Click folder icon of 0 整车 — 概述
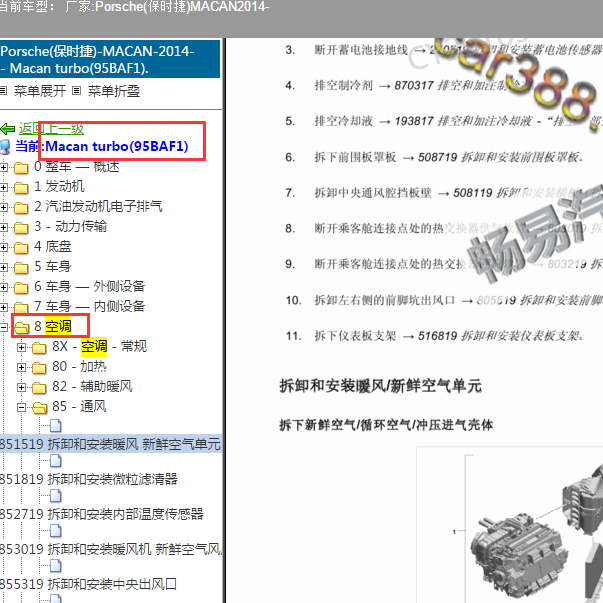Image resolution: width=603 pixels, height=603 pixels. click(21, 168)
